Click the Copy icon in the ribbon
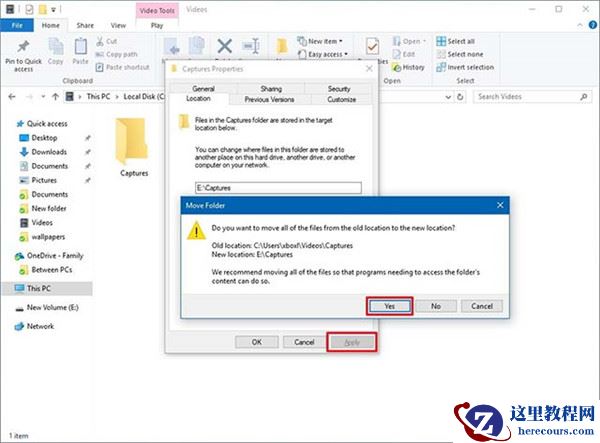Viewport: 600px width, 443px height. (x=55, y=47)
